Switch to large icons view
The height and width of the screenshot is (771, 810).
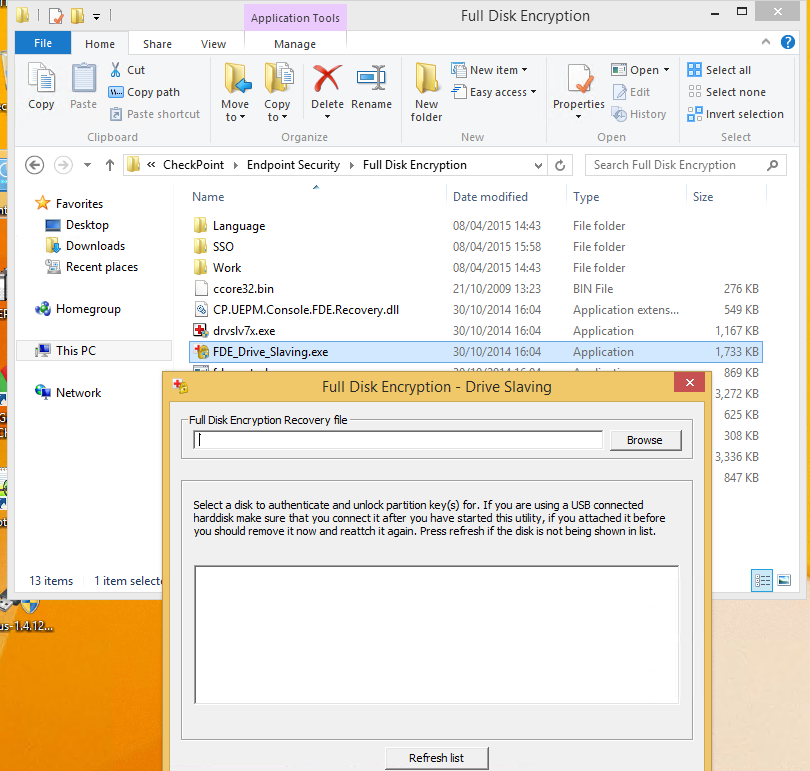[784, 580]
